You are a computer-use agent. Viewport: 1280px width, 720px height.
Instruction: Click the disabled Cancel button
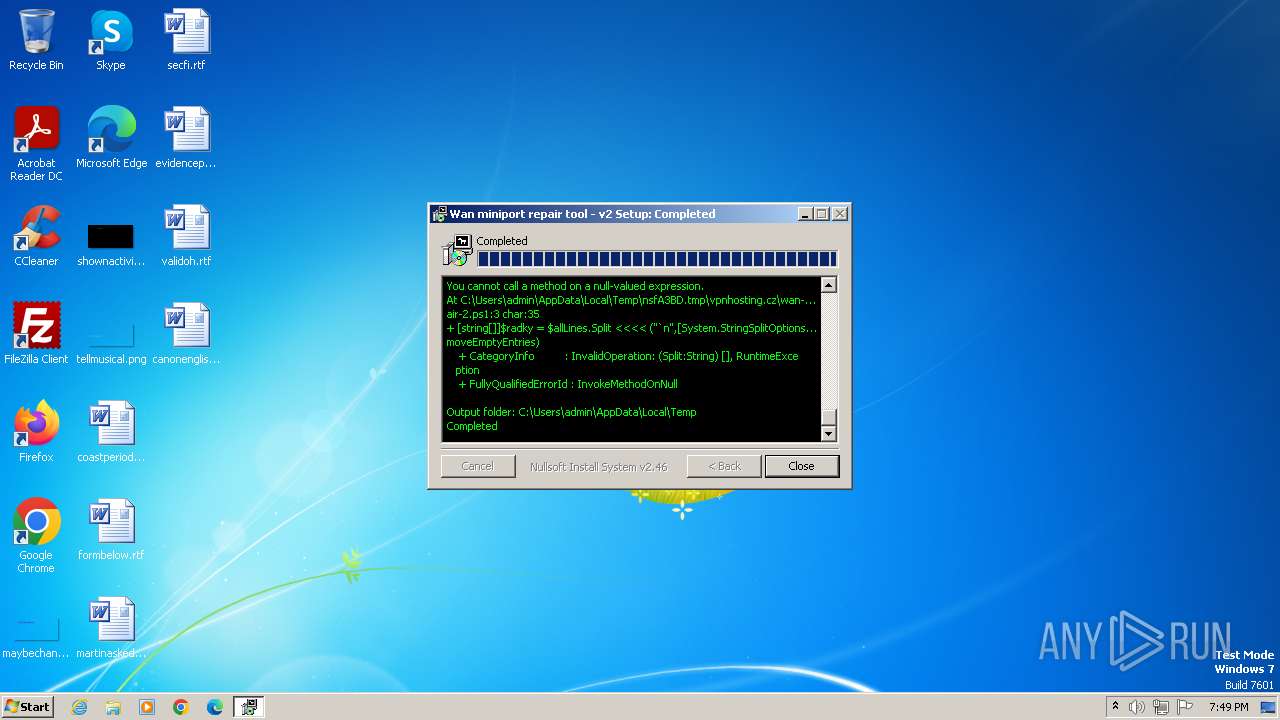coord(477,466)
